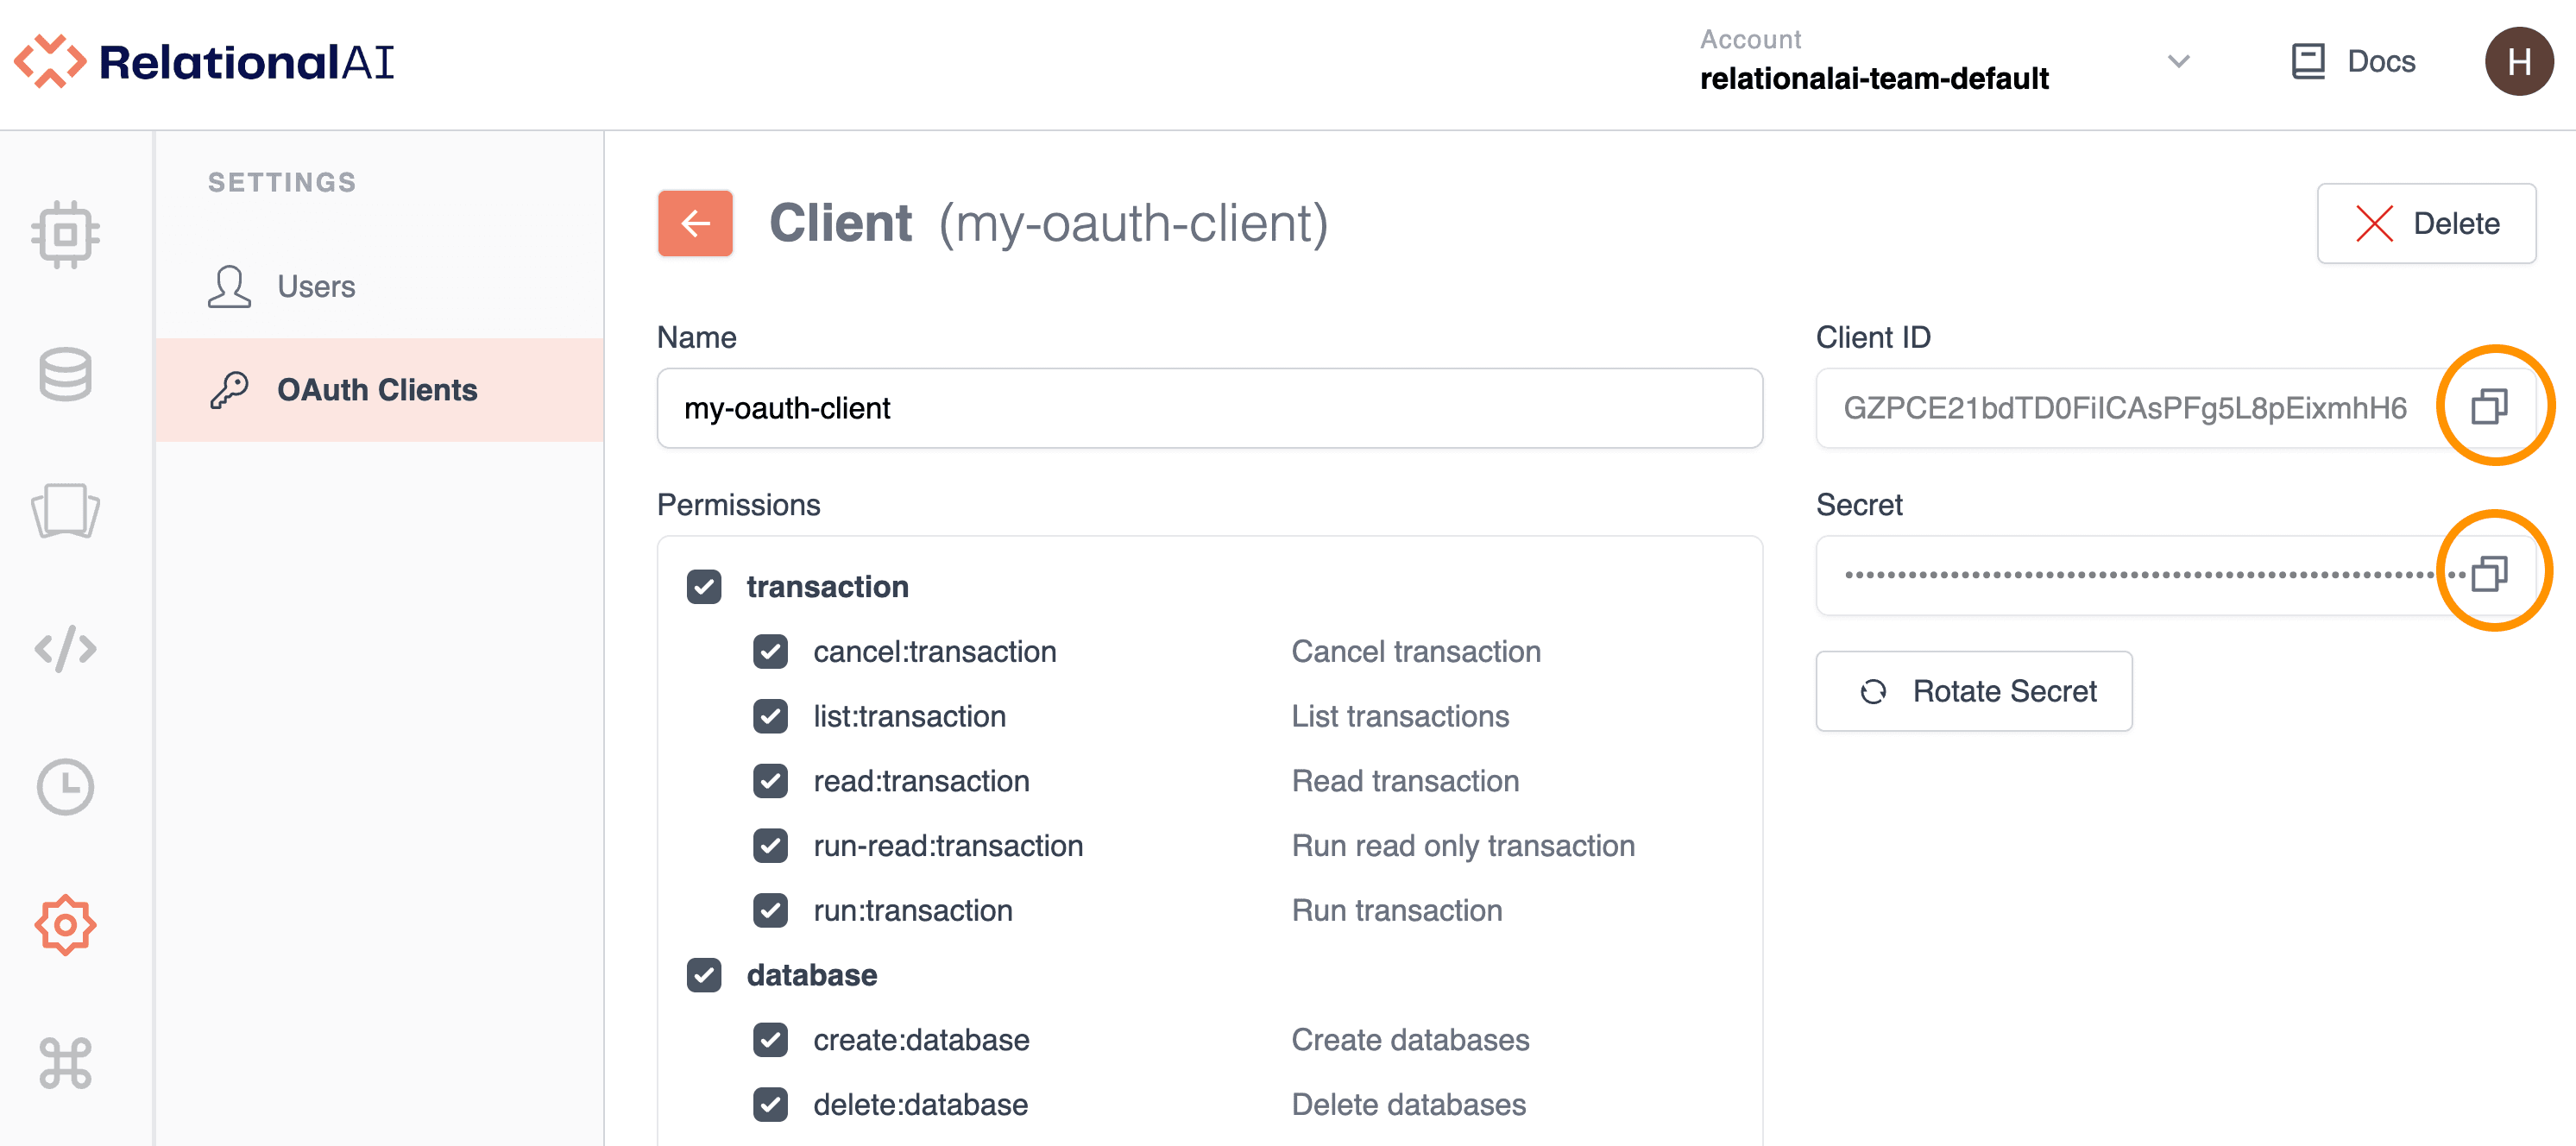
Task: Copy the Secret to clipboard
Action: (2489, 574)
